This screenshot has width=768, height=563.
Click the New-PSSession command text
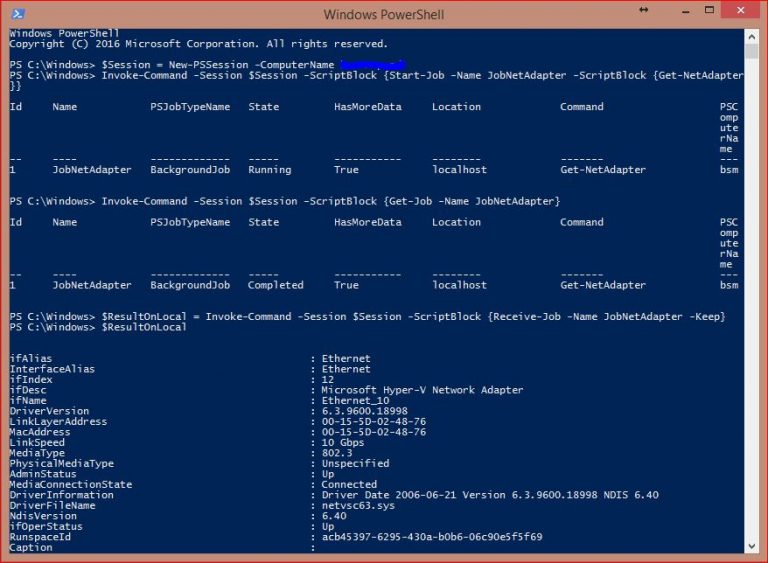[208, 65]
